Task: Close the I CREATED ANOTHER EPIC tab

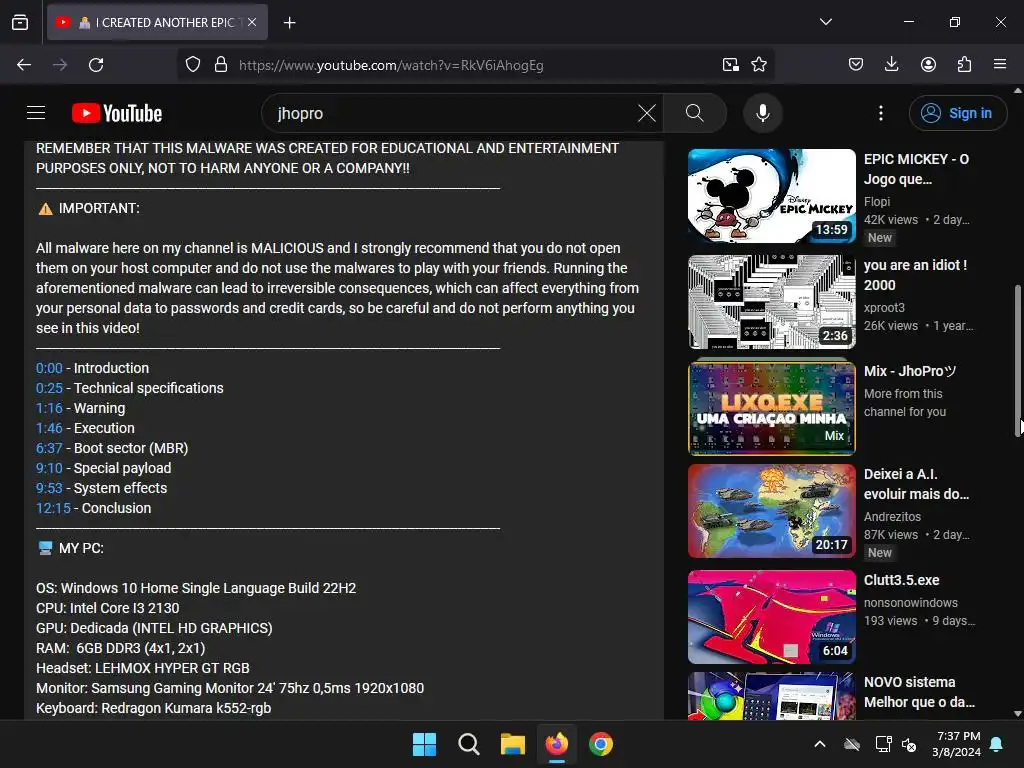Action: tap(252, 22)
